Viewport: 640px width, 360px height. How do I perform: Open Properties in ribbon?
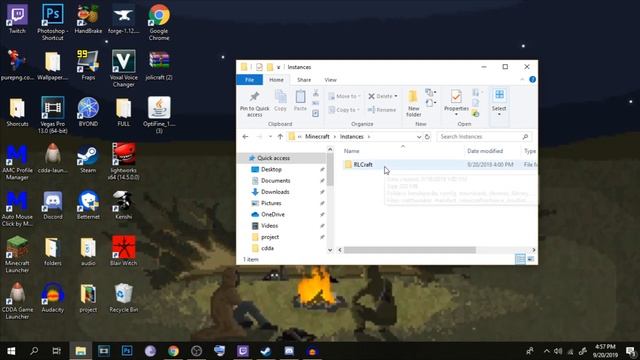click(456, 102)
